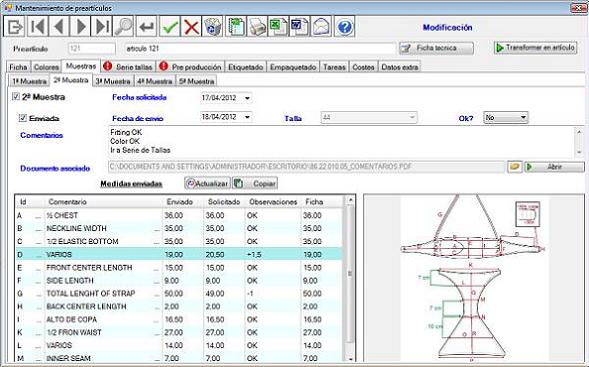The height and width of the screenshot is (367, 589).
Task: Open Fecha de envío date dropdown
Action: pyautogui.click(x=247, y=117)
